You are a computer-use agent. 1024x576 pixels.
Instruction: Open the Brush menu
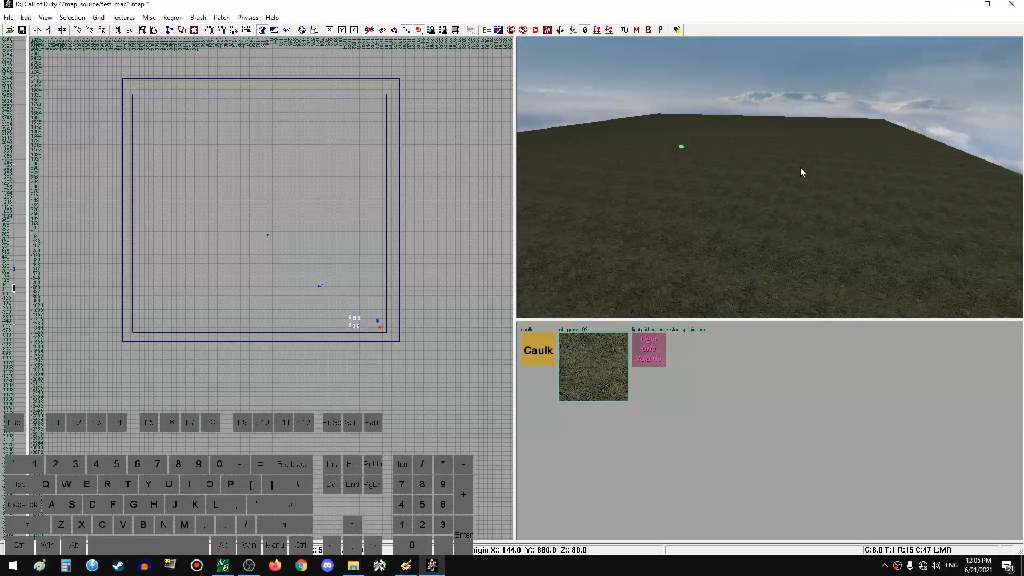(x=198, y=18)
